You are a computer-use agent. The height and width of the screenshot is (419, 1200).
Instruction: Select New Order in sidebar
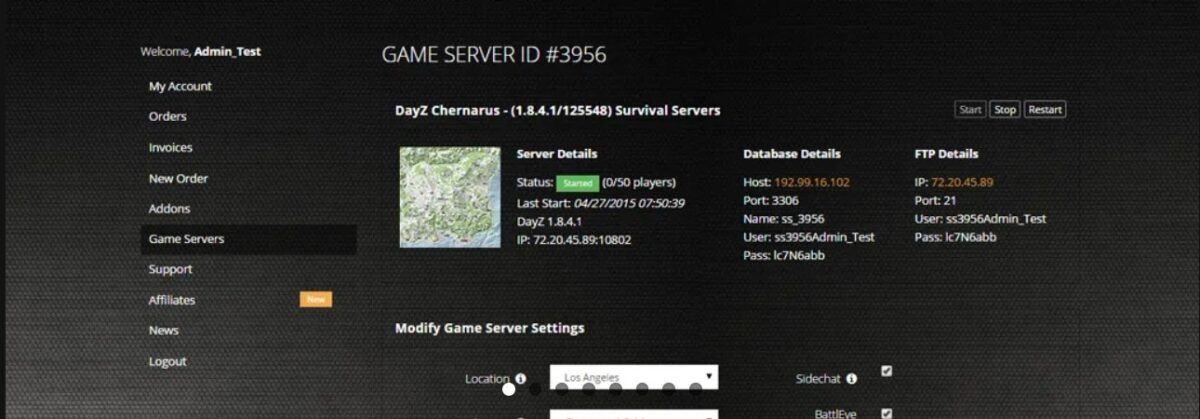point(178,179)
